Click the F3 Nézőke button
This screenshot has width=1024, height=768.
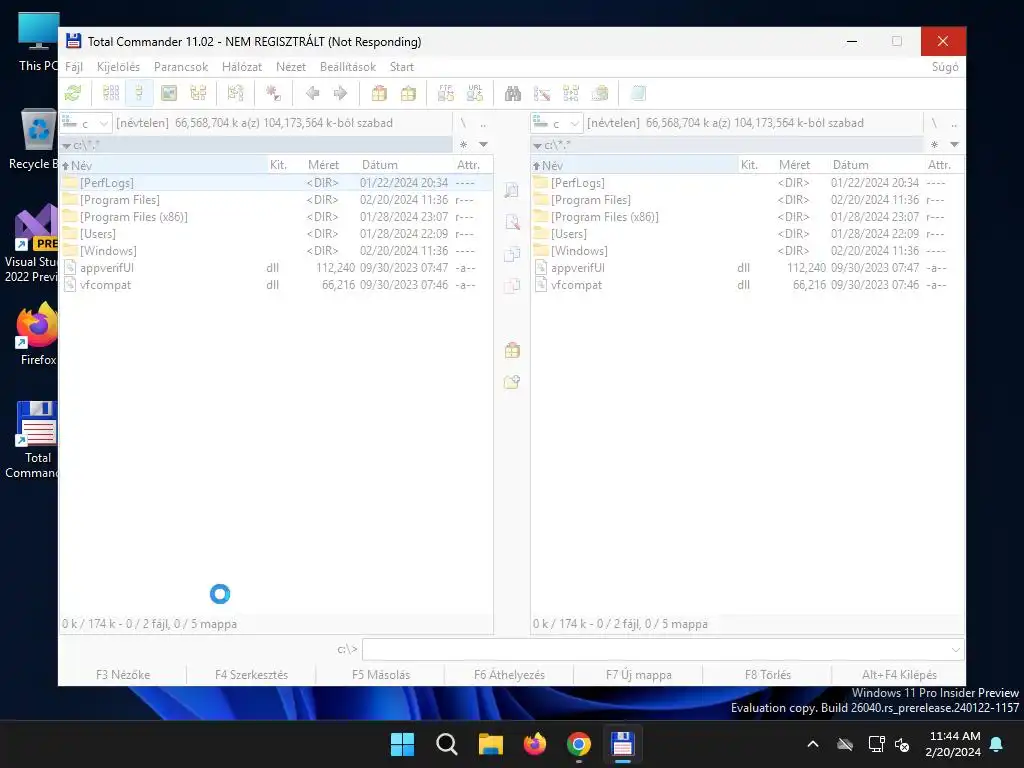coord(123,675)
